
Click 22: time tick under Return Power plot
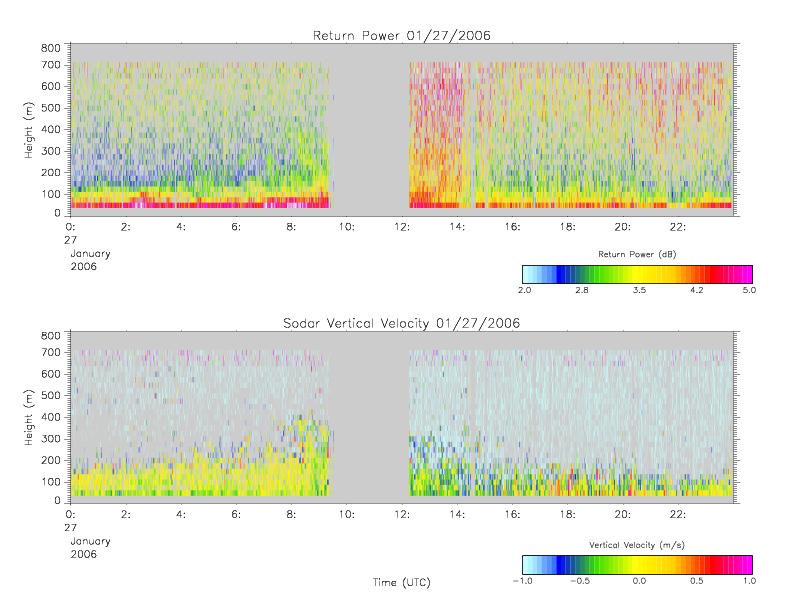pos(677,227)
